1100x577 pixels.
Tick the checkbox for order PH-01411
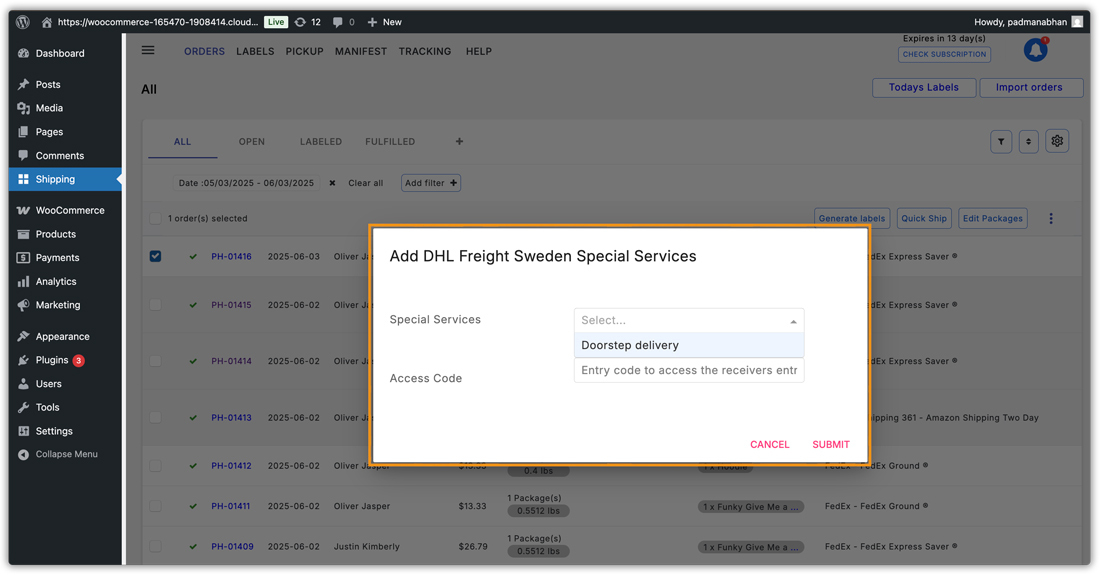tap(155, 506)
